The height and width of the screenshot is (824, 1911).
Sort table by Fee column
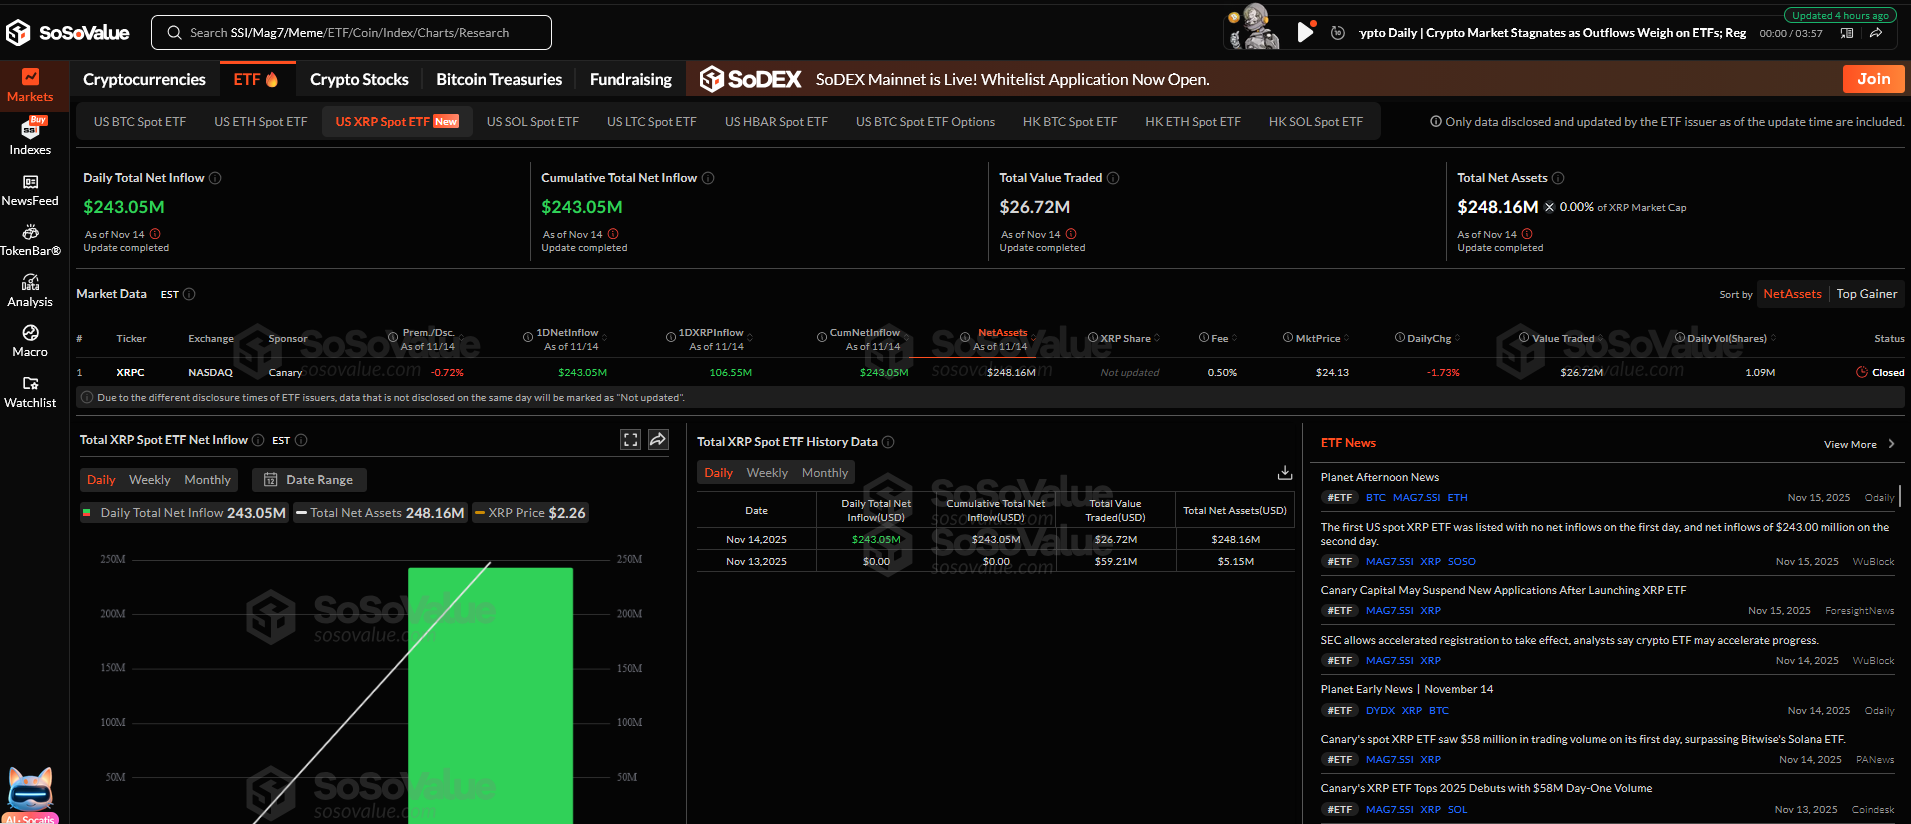coord(1219,338)
